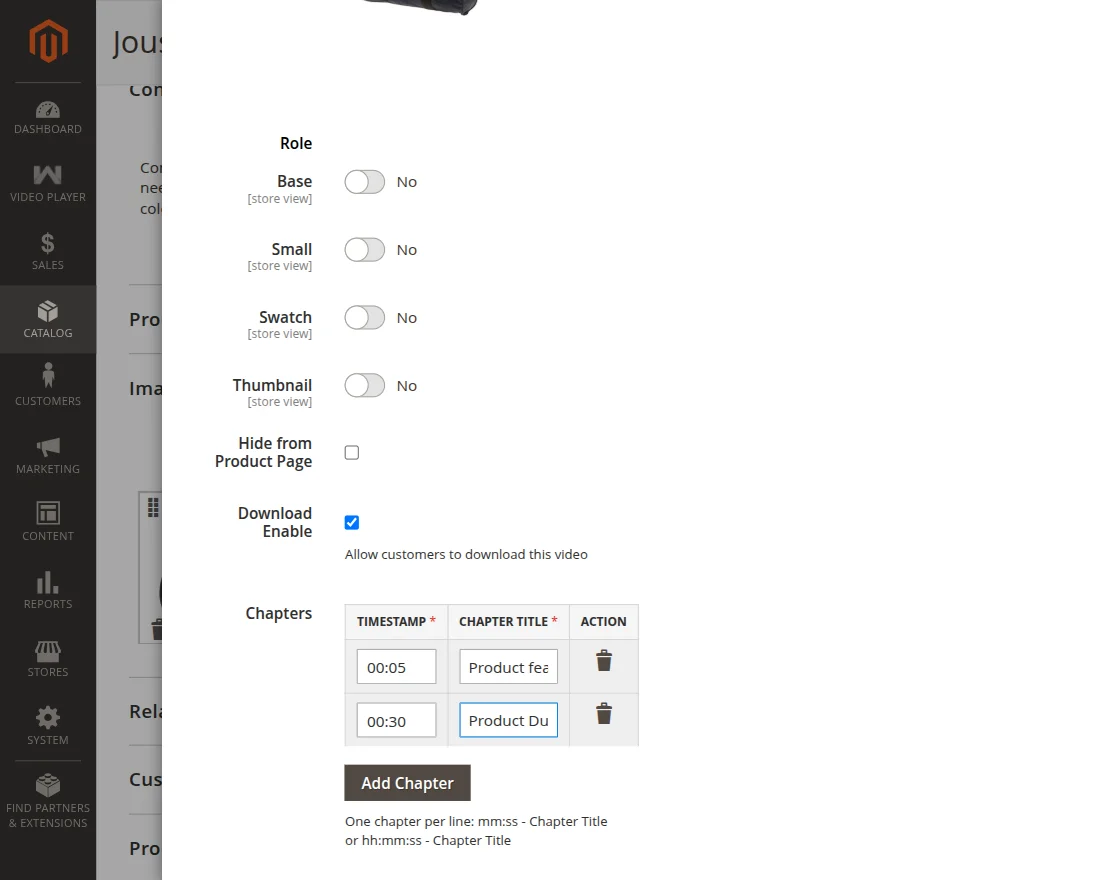1120x880 pixels.
Task: Open the Marketing menu
Action: 48,455
